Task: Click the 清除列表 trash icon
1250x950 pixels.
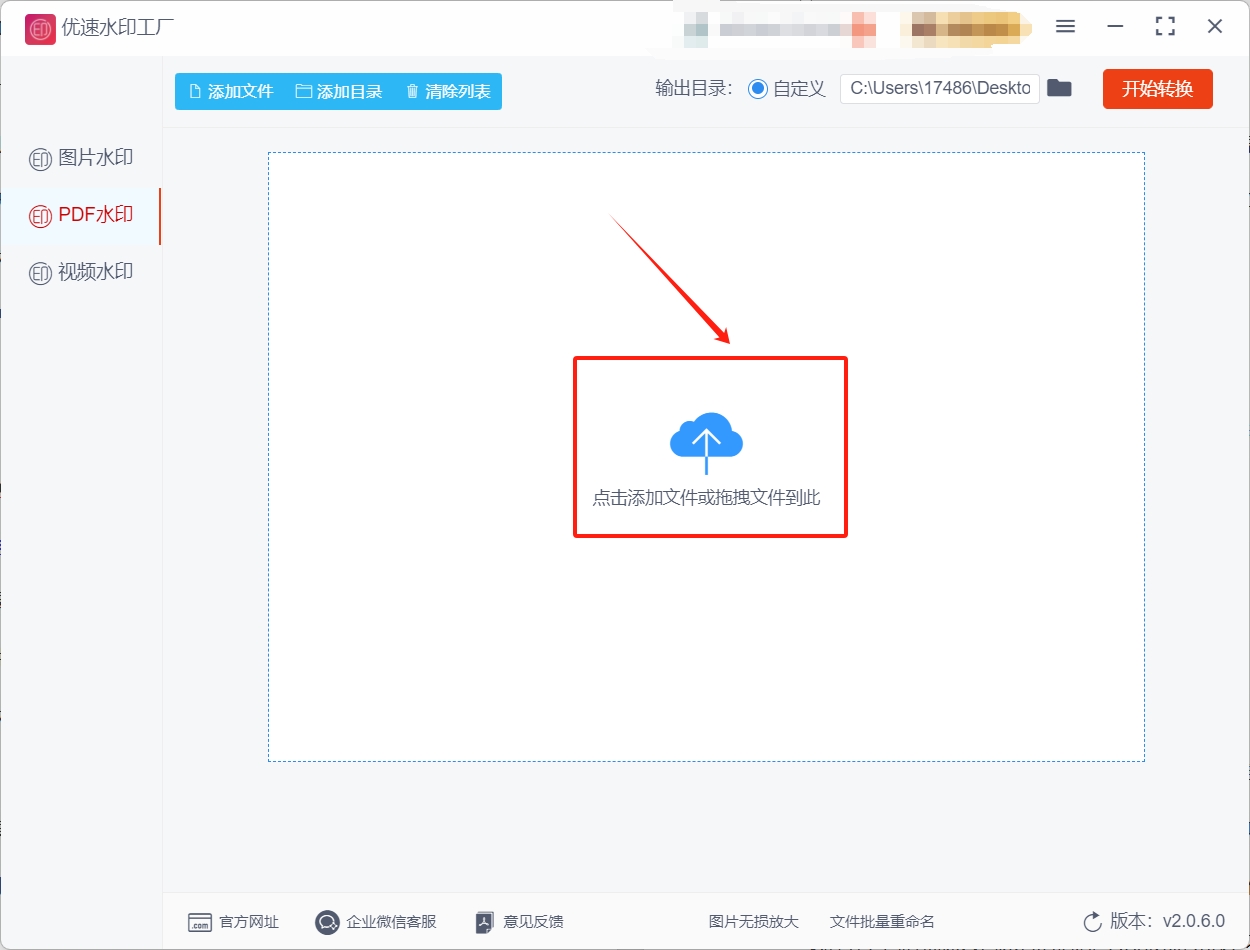Action: pyautogui.click(x=412, y=91)
